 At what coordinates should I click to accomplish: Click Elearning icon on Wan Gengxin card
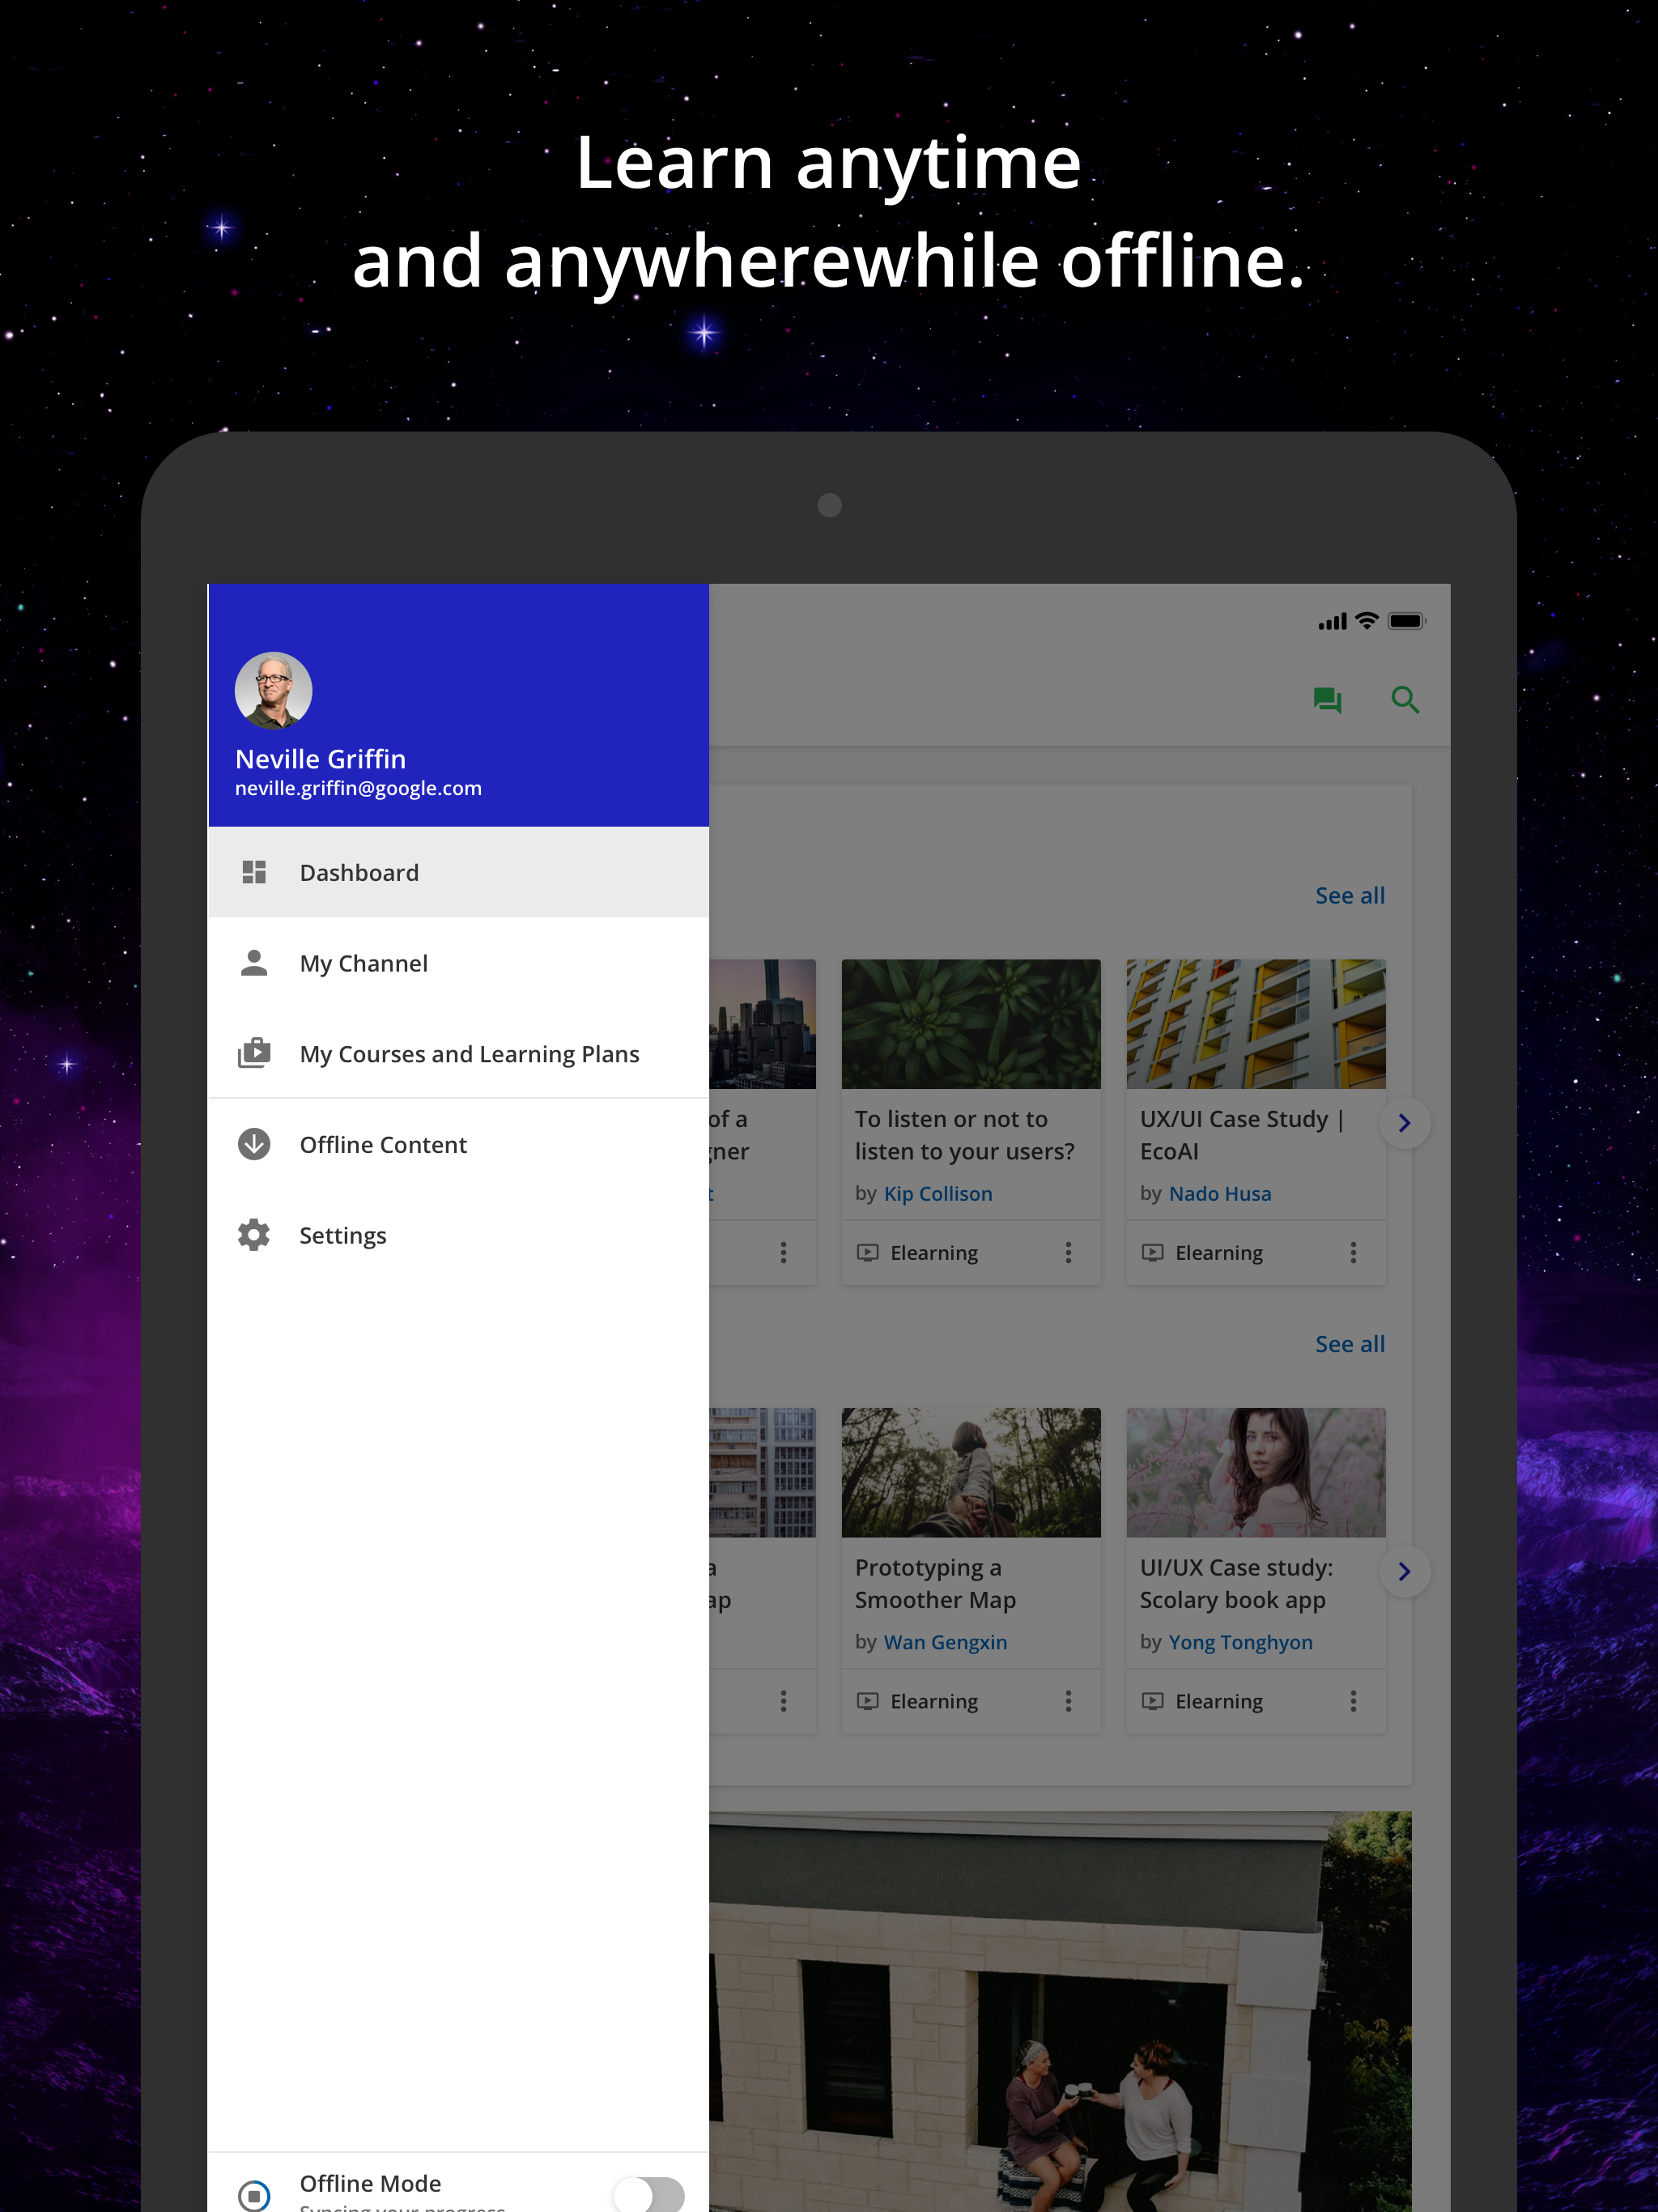(868, 1701)
